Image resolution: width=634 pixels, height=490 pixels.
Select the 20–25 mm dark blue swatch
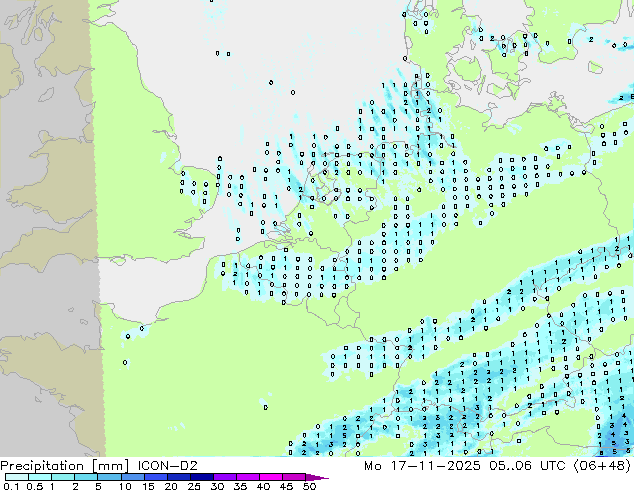[179, 477]
